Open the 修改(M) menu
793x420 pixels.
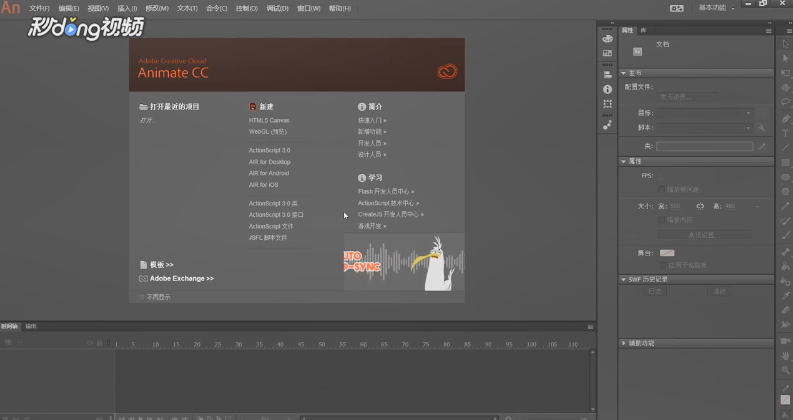coord(157,9)
